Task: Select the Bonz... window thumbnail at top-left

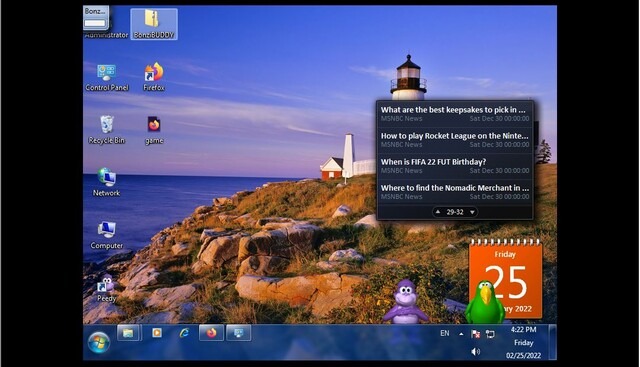Action: (x=96, y=18)
